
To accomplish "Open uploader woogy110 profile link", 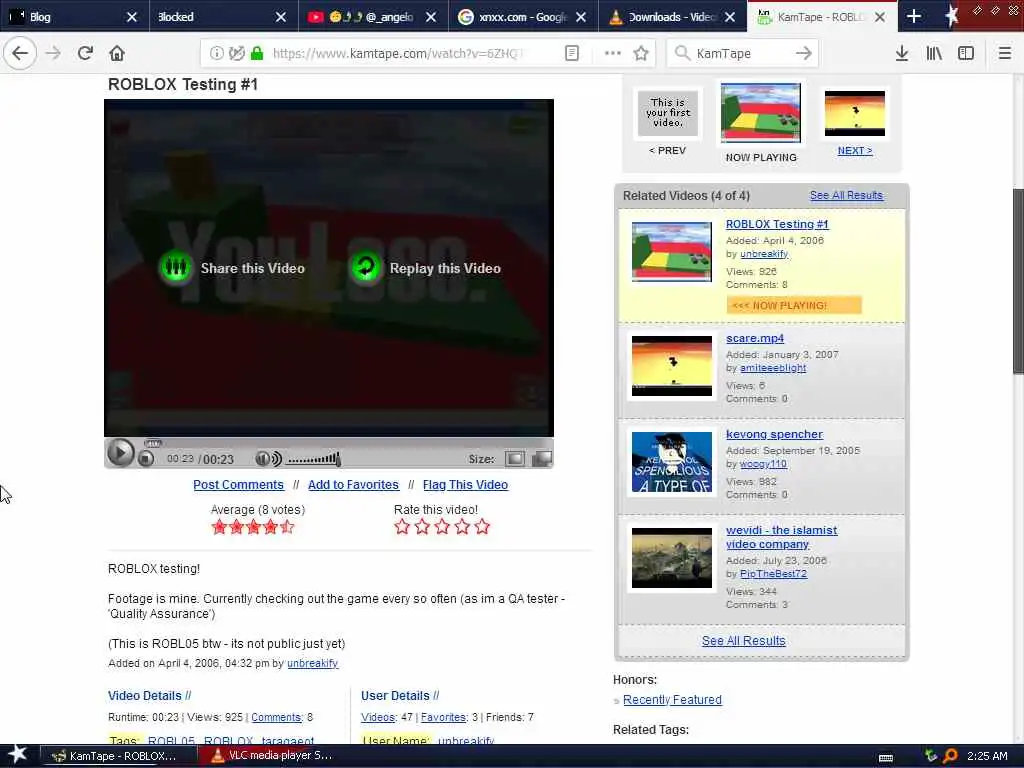I will point(763,464).
